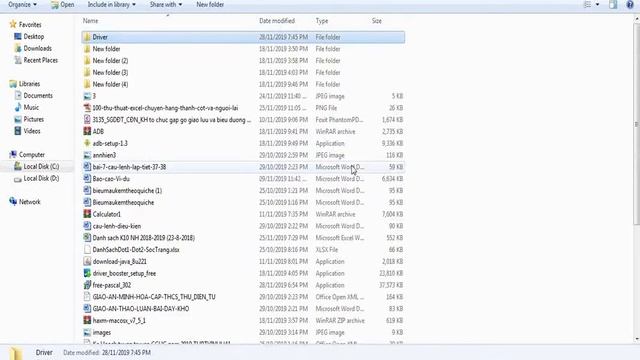Select the adb-setup-1.3 application icon
The width and height of the screenshot is (640, 360).
[x=87, y=143]
